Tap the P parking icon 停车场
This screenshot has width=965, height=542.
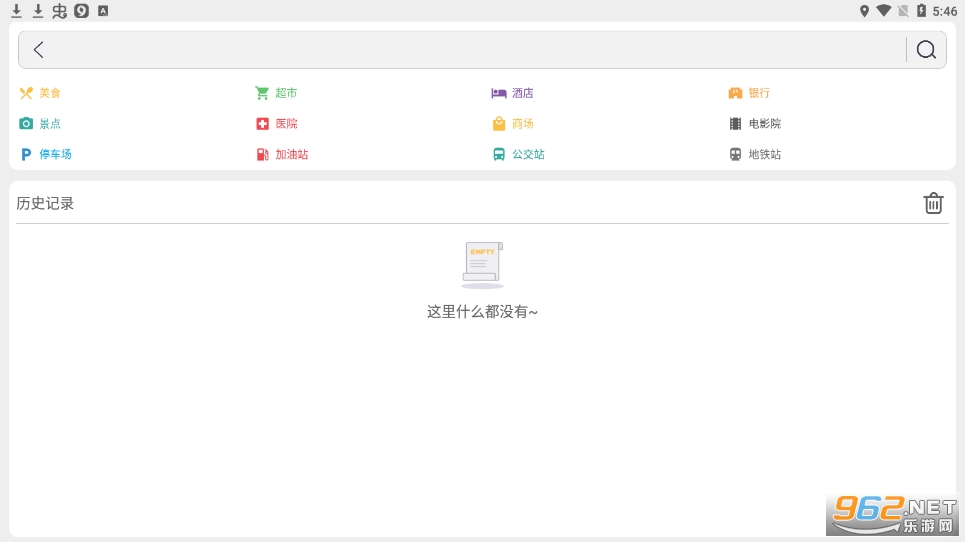pos(26,155)
